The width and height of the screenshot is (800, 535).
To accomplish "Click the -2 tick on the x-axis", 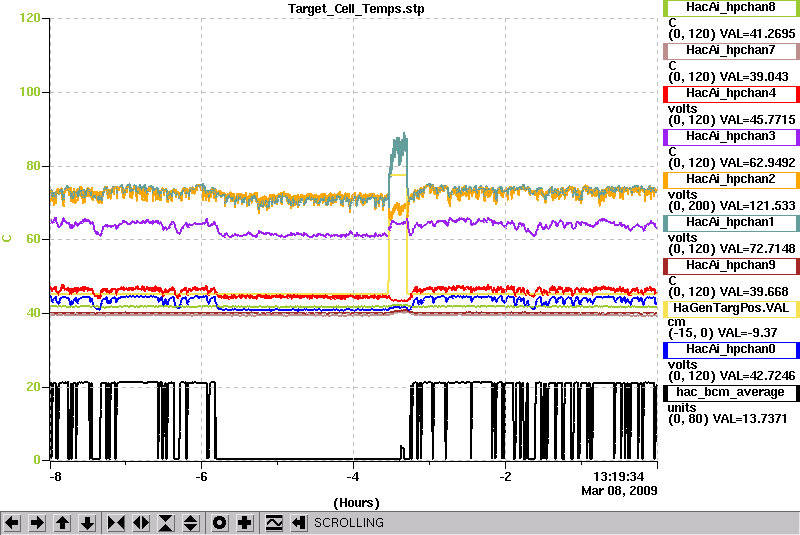I will 505,477.
